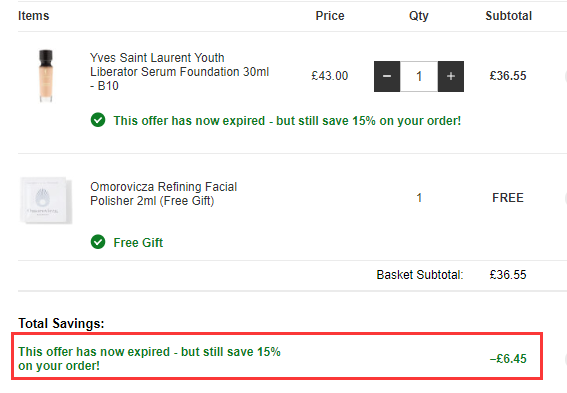The height and width of the screenshot is (393, 567).
Task: Click the Basket Subtotal label
Action: coord(420,275)
